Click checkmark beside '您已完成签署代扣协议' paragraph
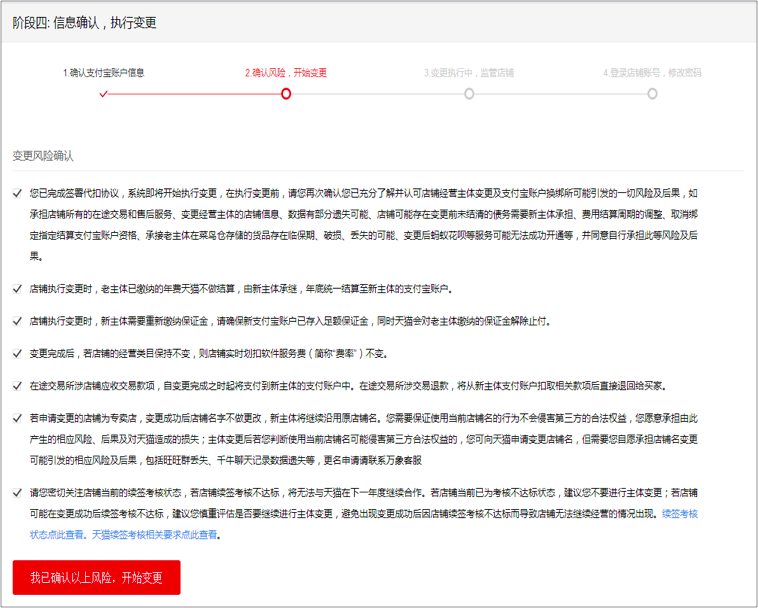Viewport: 758px width, 608px height. pos(17,192)
